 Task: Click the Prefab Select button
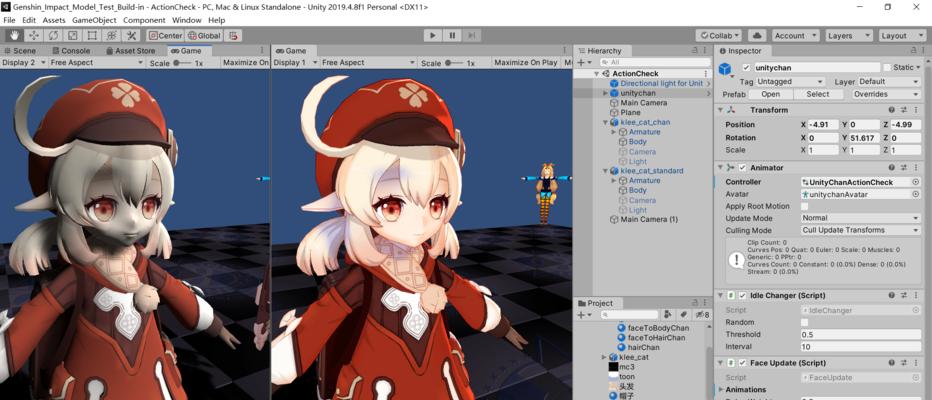818,94
